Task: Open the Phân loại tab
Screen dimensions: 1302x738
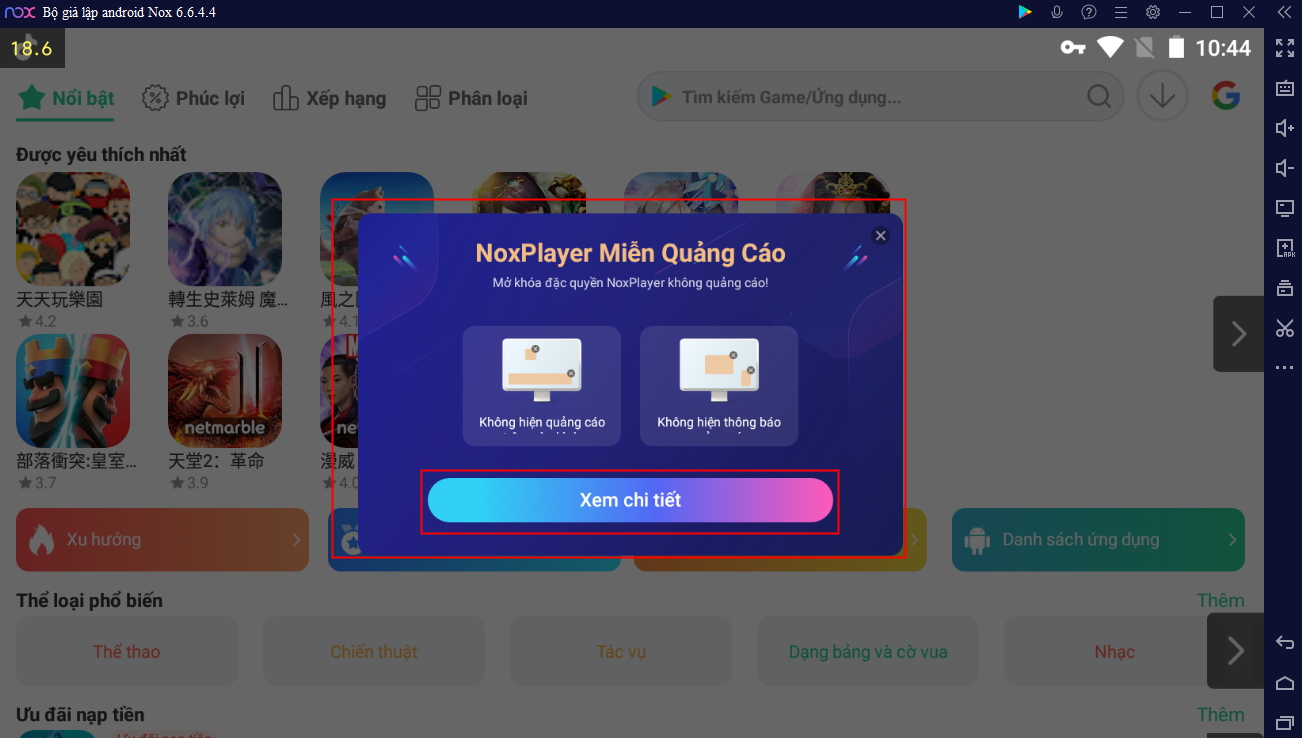Action: pos(471,98)
